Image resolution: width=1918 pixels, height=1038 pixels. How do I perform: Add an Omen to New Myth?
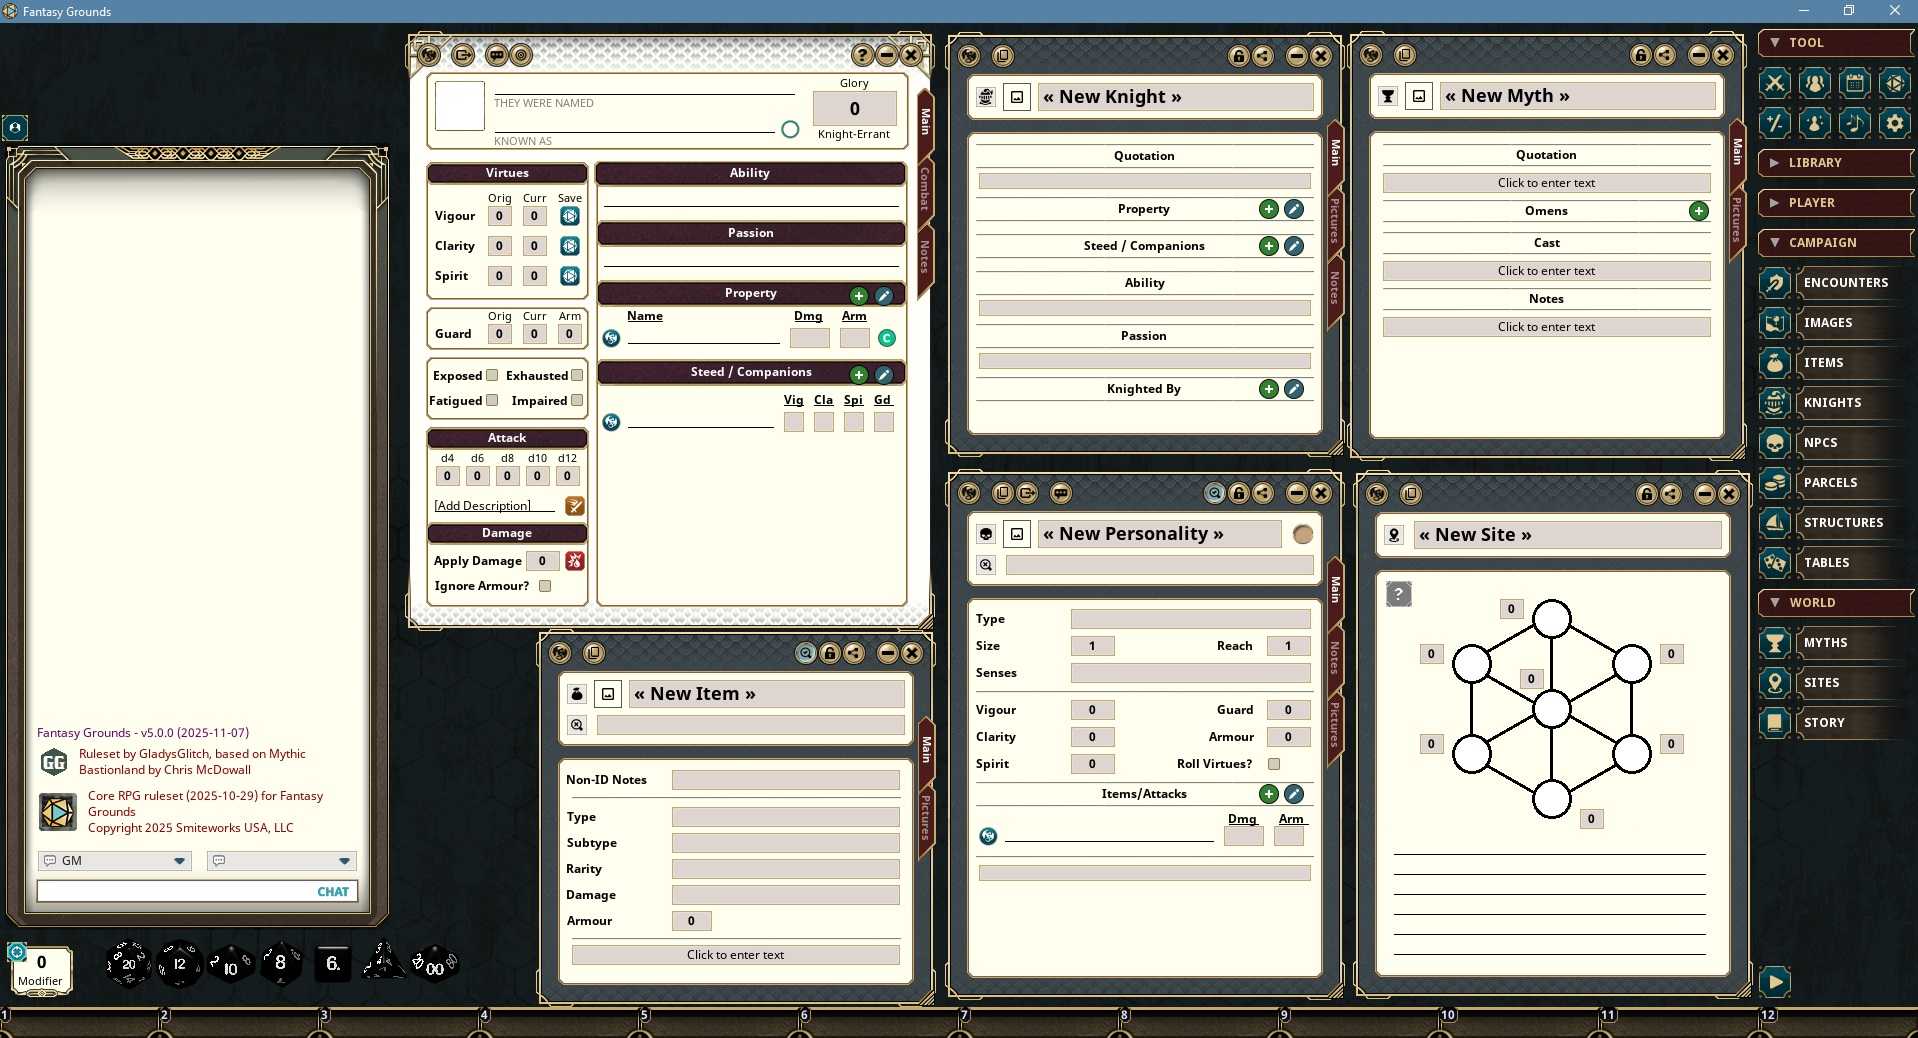(1698, 211)
